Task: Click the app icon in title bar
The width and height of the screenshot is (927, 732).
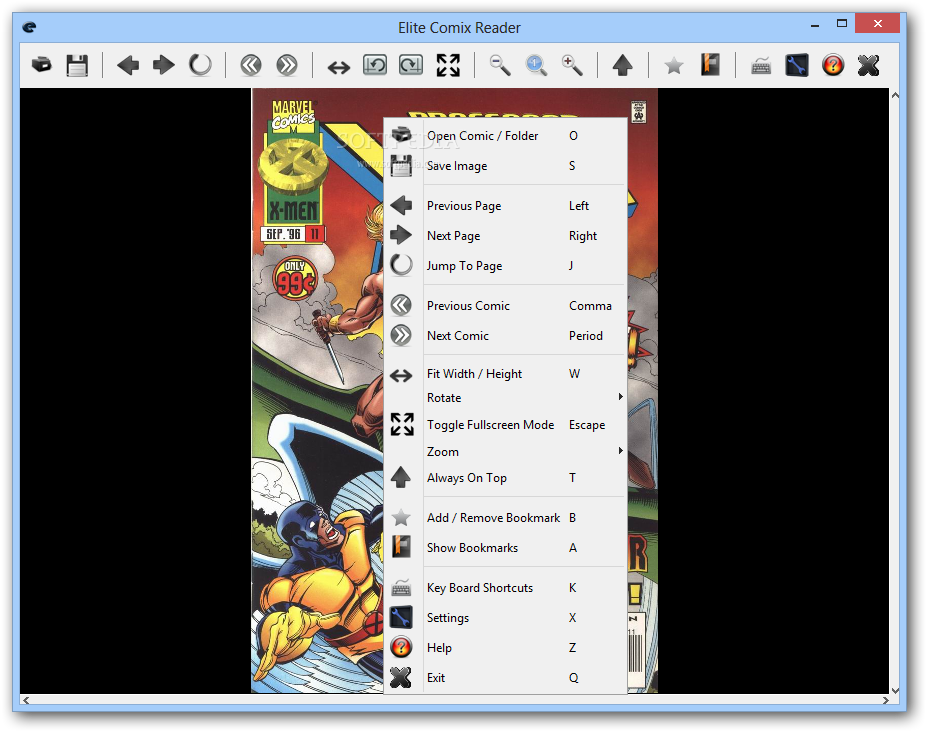Action: pyautogui.click(x=29, y=27)
